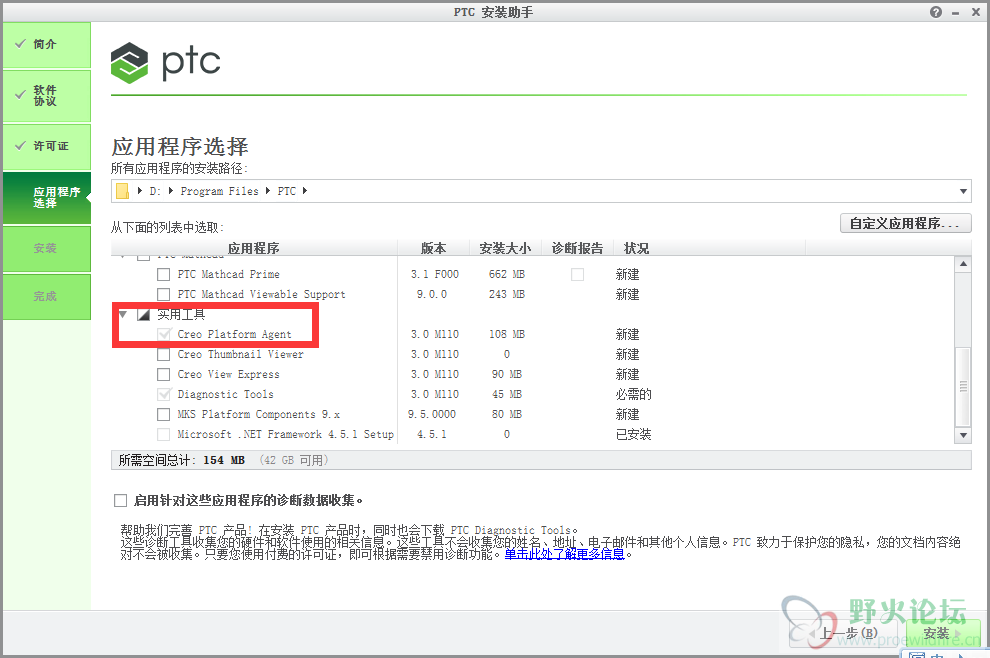This screenshot has height=658, width=990.
Task: Click 662 MB size of Mathcad Prime
Action: [506, 274]
